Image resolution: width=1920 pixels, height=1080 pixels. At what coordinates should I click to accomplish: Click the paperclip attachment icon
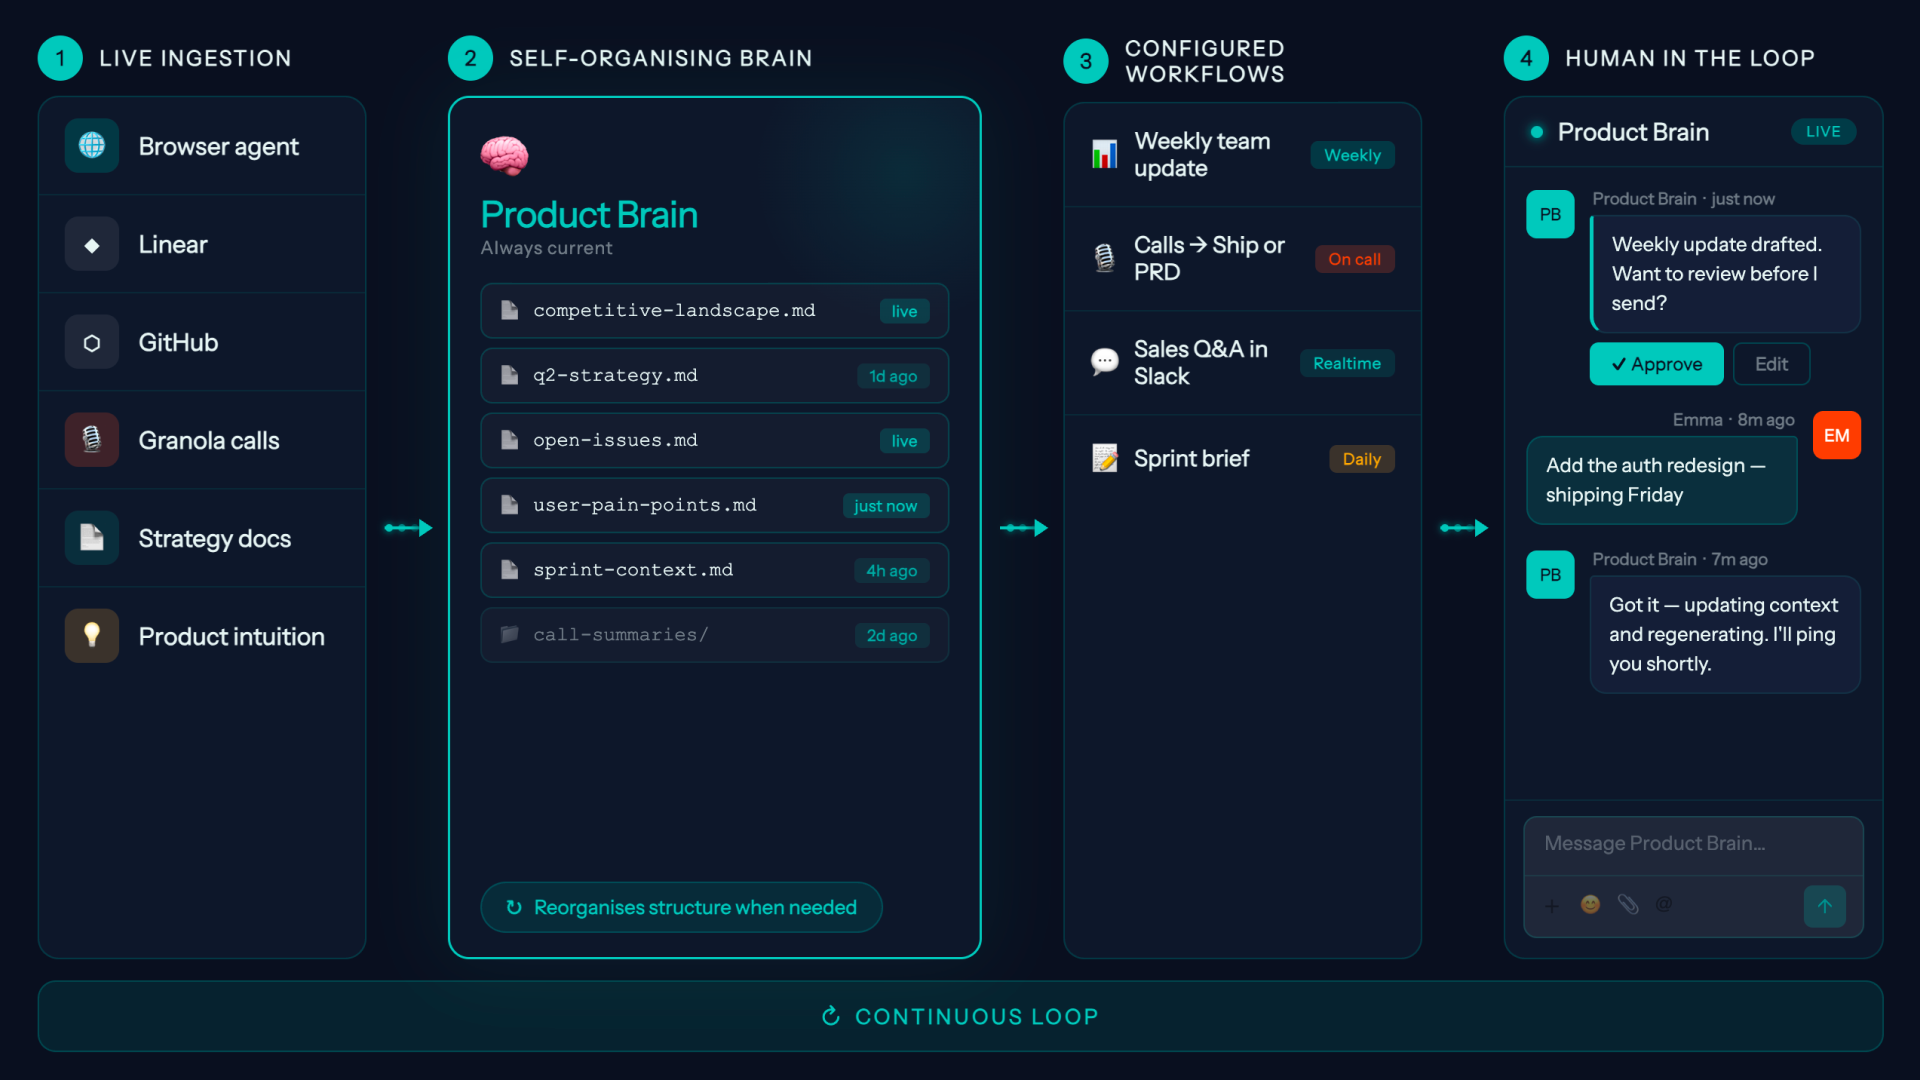tap(1628, 905)
